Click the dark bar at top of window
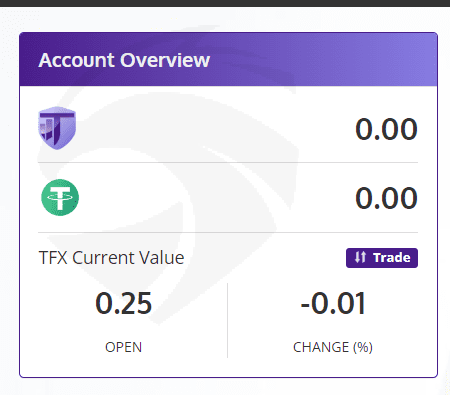The width and height of the screenshot is (450, 395). pyautogui.click(x=225, y=3)
